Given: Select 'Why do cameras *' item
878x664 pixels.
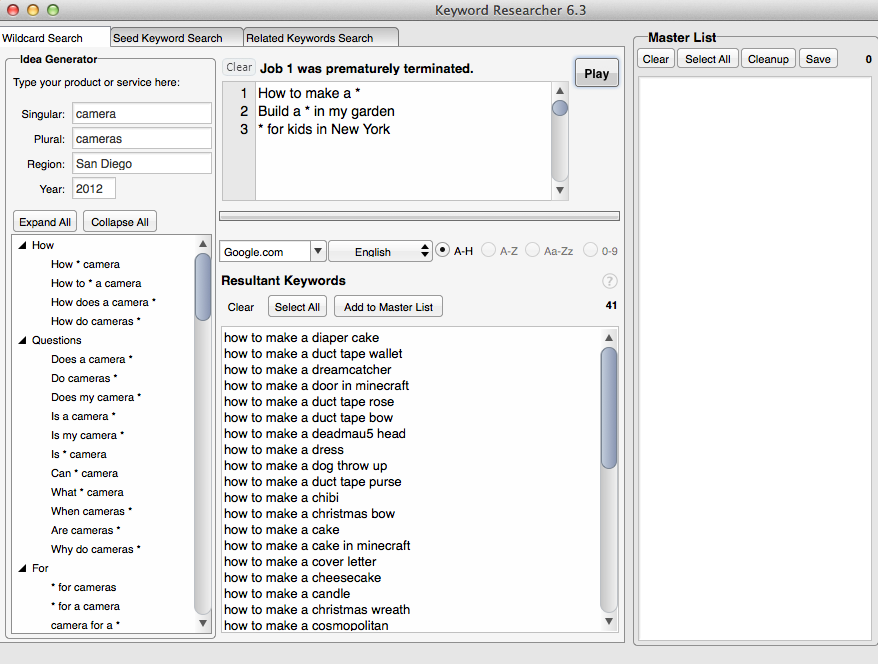Looking at the screenshot, I should pos(95,550).
